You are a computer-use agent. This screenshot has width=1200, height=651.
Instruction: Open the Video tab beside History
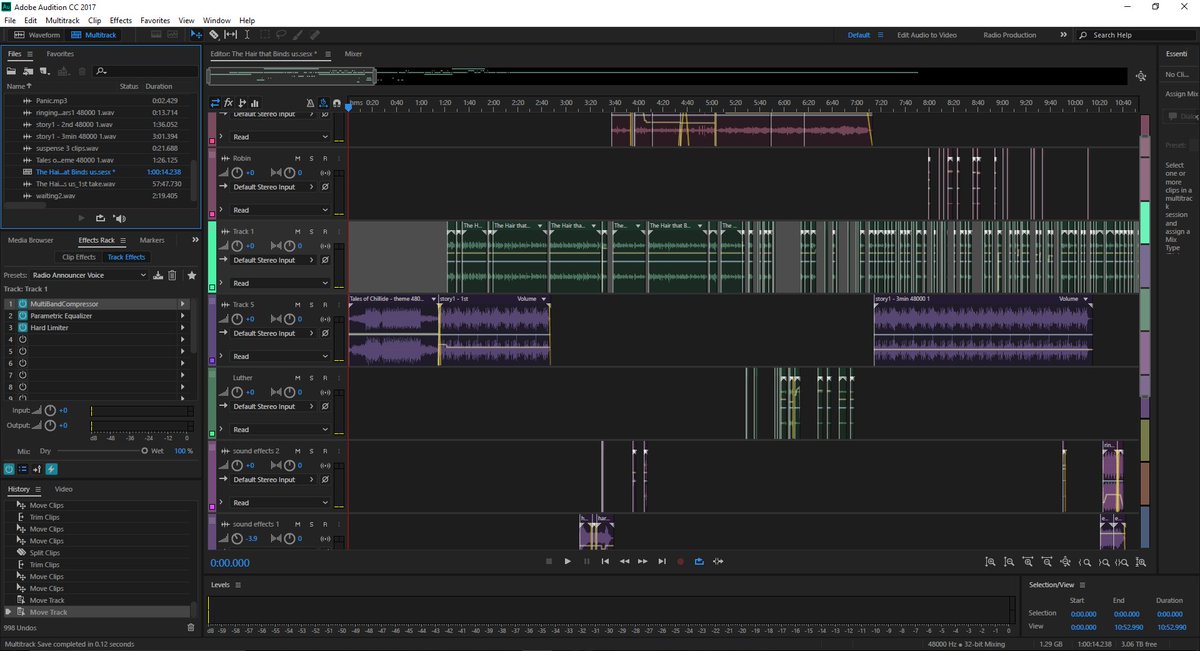coord(63,489)
